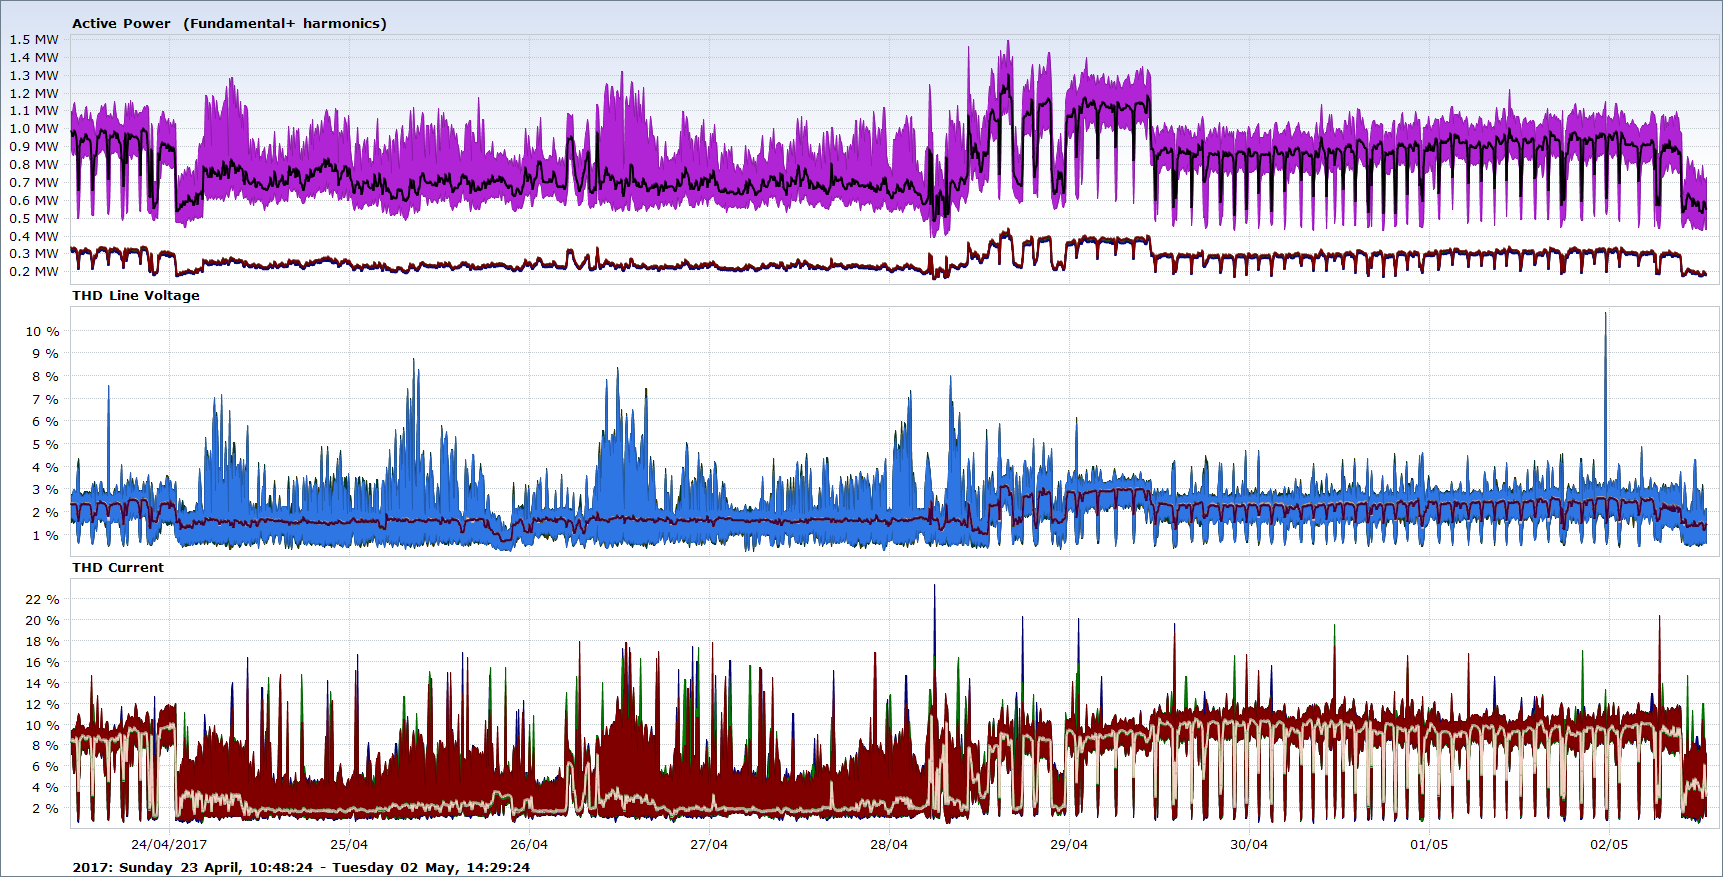Image resolution: width=1723 pixels, height=877 pixels.
Task: Click the 1.0 MW y-axis label
Action: [x=34, y=128]
